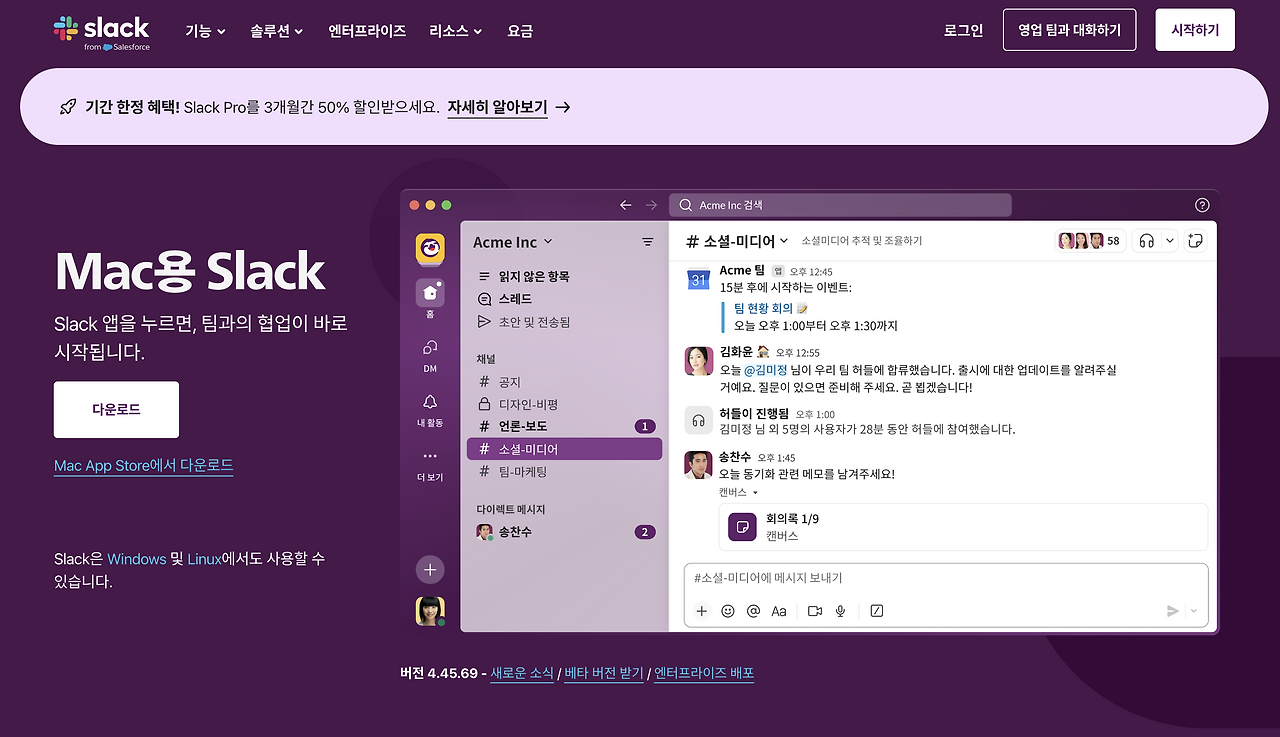Record audio with the microphone icon
1280x737 pixels.
[x=840, y=610]
